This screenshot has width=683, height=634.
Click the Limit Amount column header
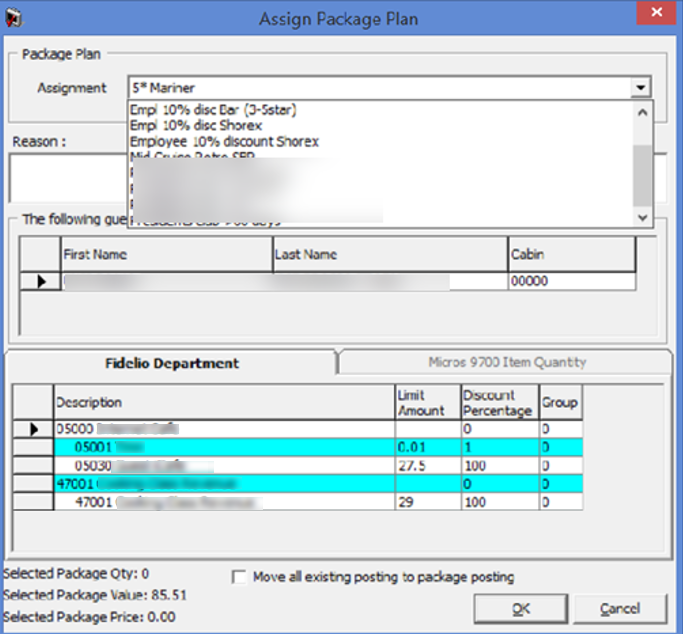point(428,402)
